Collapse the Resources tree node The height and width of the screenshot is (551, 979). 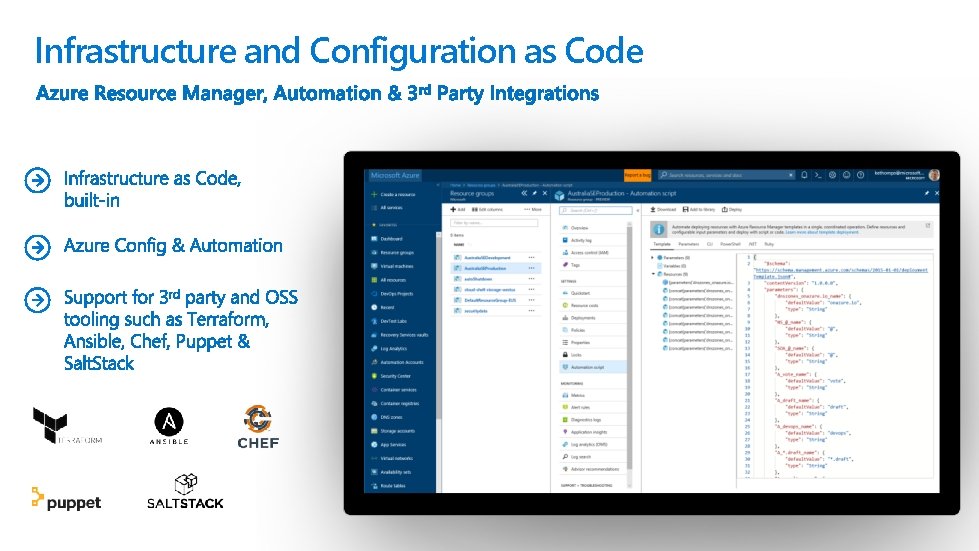653,274
